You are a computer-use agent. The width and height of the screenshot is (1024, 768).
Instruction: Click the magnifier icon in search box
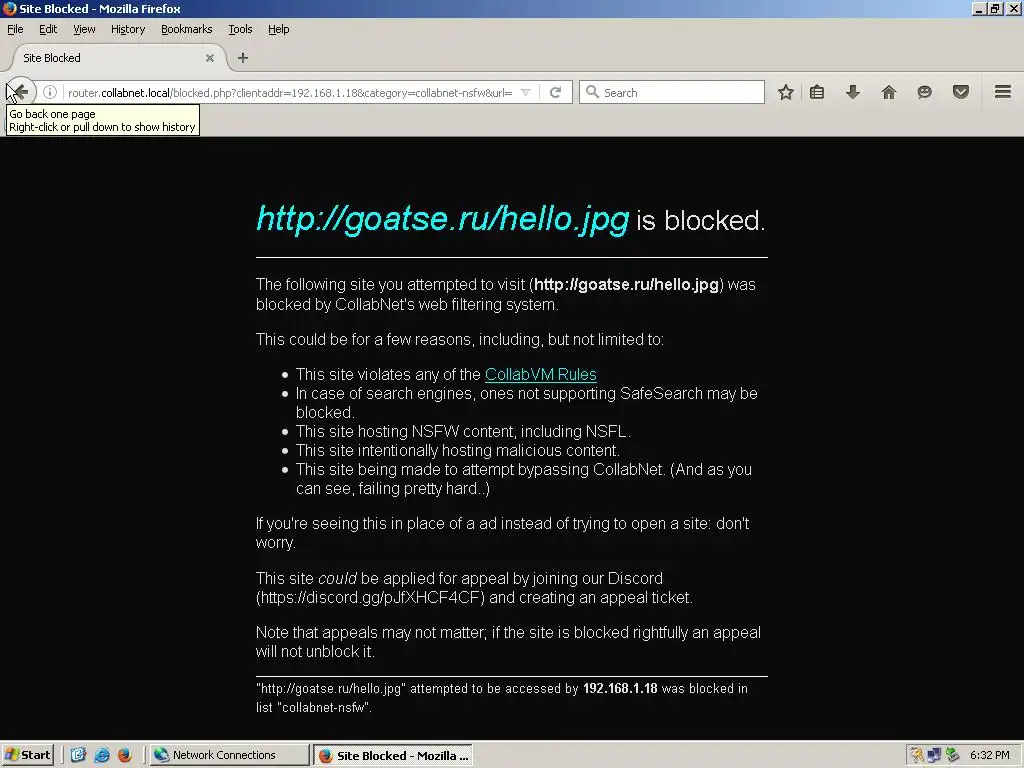[x=592, y=92]
